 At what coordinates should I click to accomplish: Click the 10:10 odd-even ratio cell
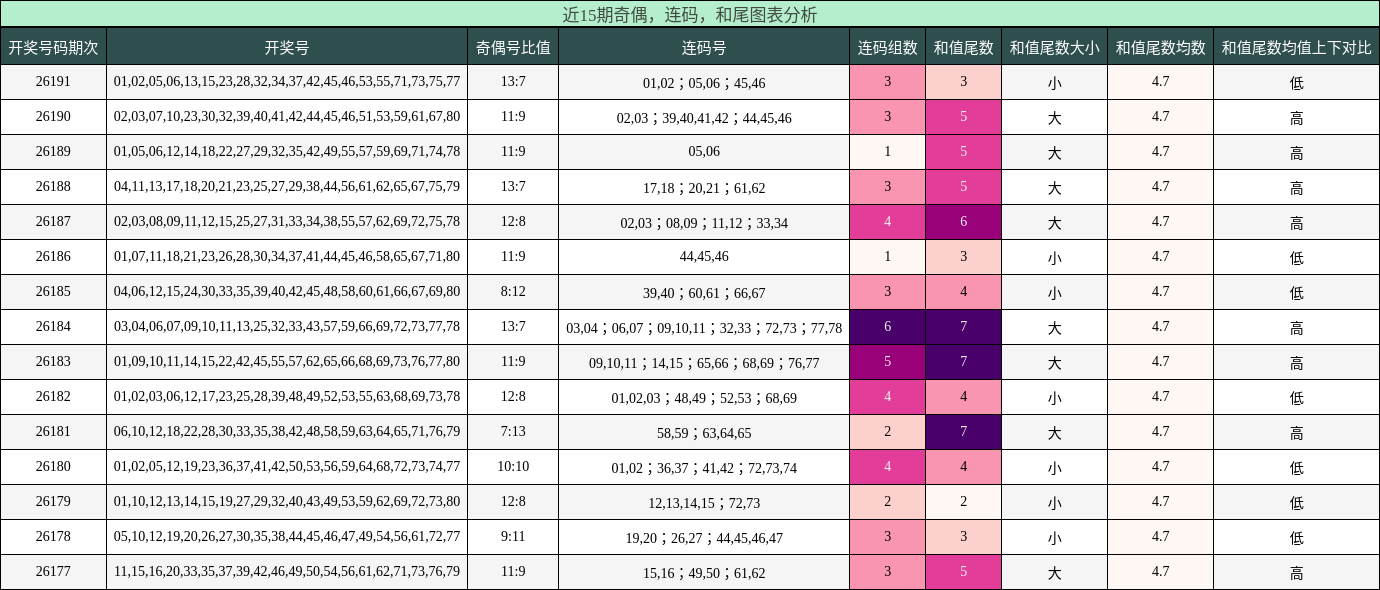(513, 467)
